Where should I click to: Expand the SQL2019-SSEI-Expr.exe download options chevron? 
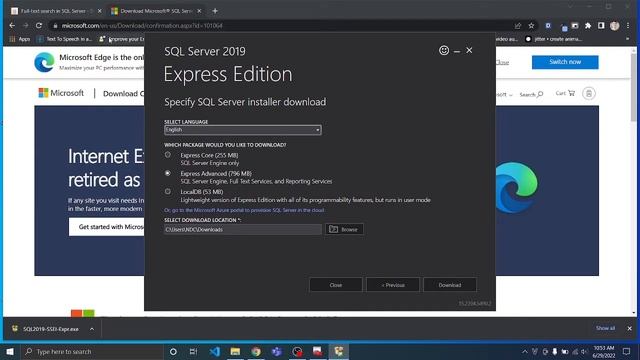click(x=92, y=329)
